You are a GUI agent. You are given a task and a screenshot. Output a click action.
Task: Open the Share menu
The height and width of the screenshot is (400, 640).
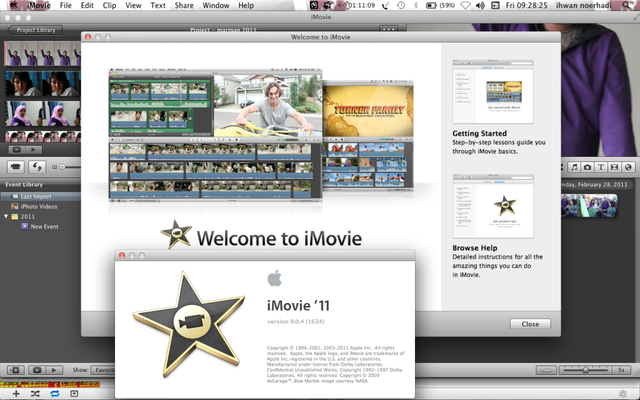click(x=184, y=5)
